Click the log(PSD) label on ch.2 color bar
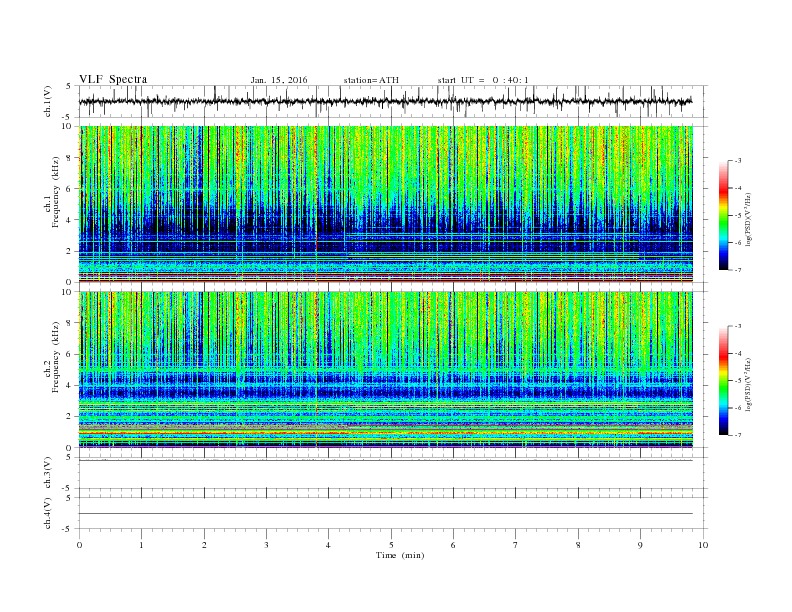 point(750,385)
